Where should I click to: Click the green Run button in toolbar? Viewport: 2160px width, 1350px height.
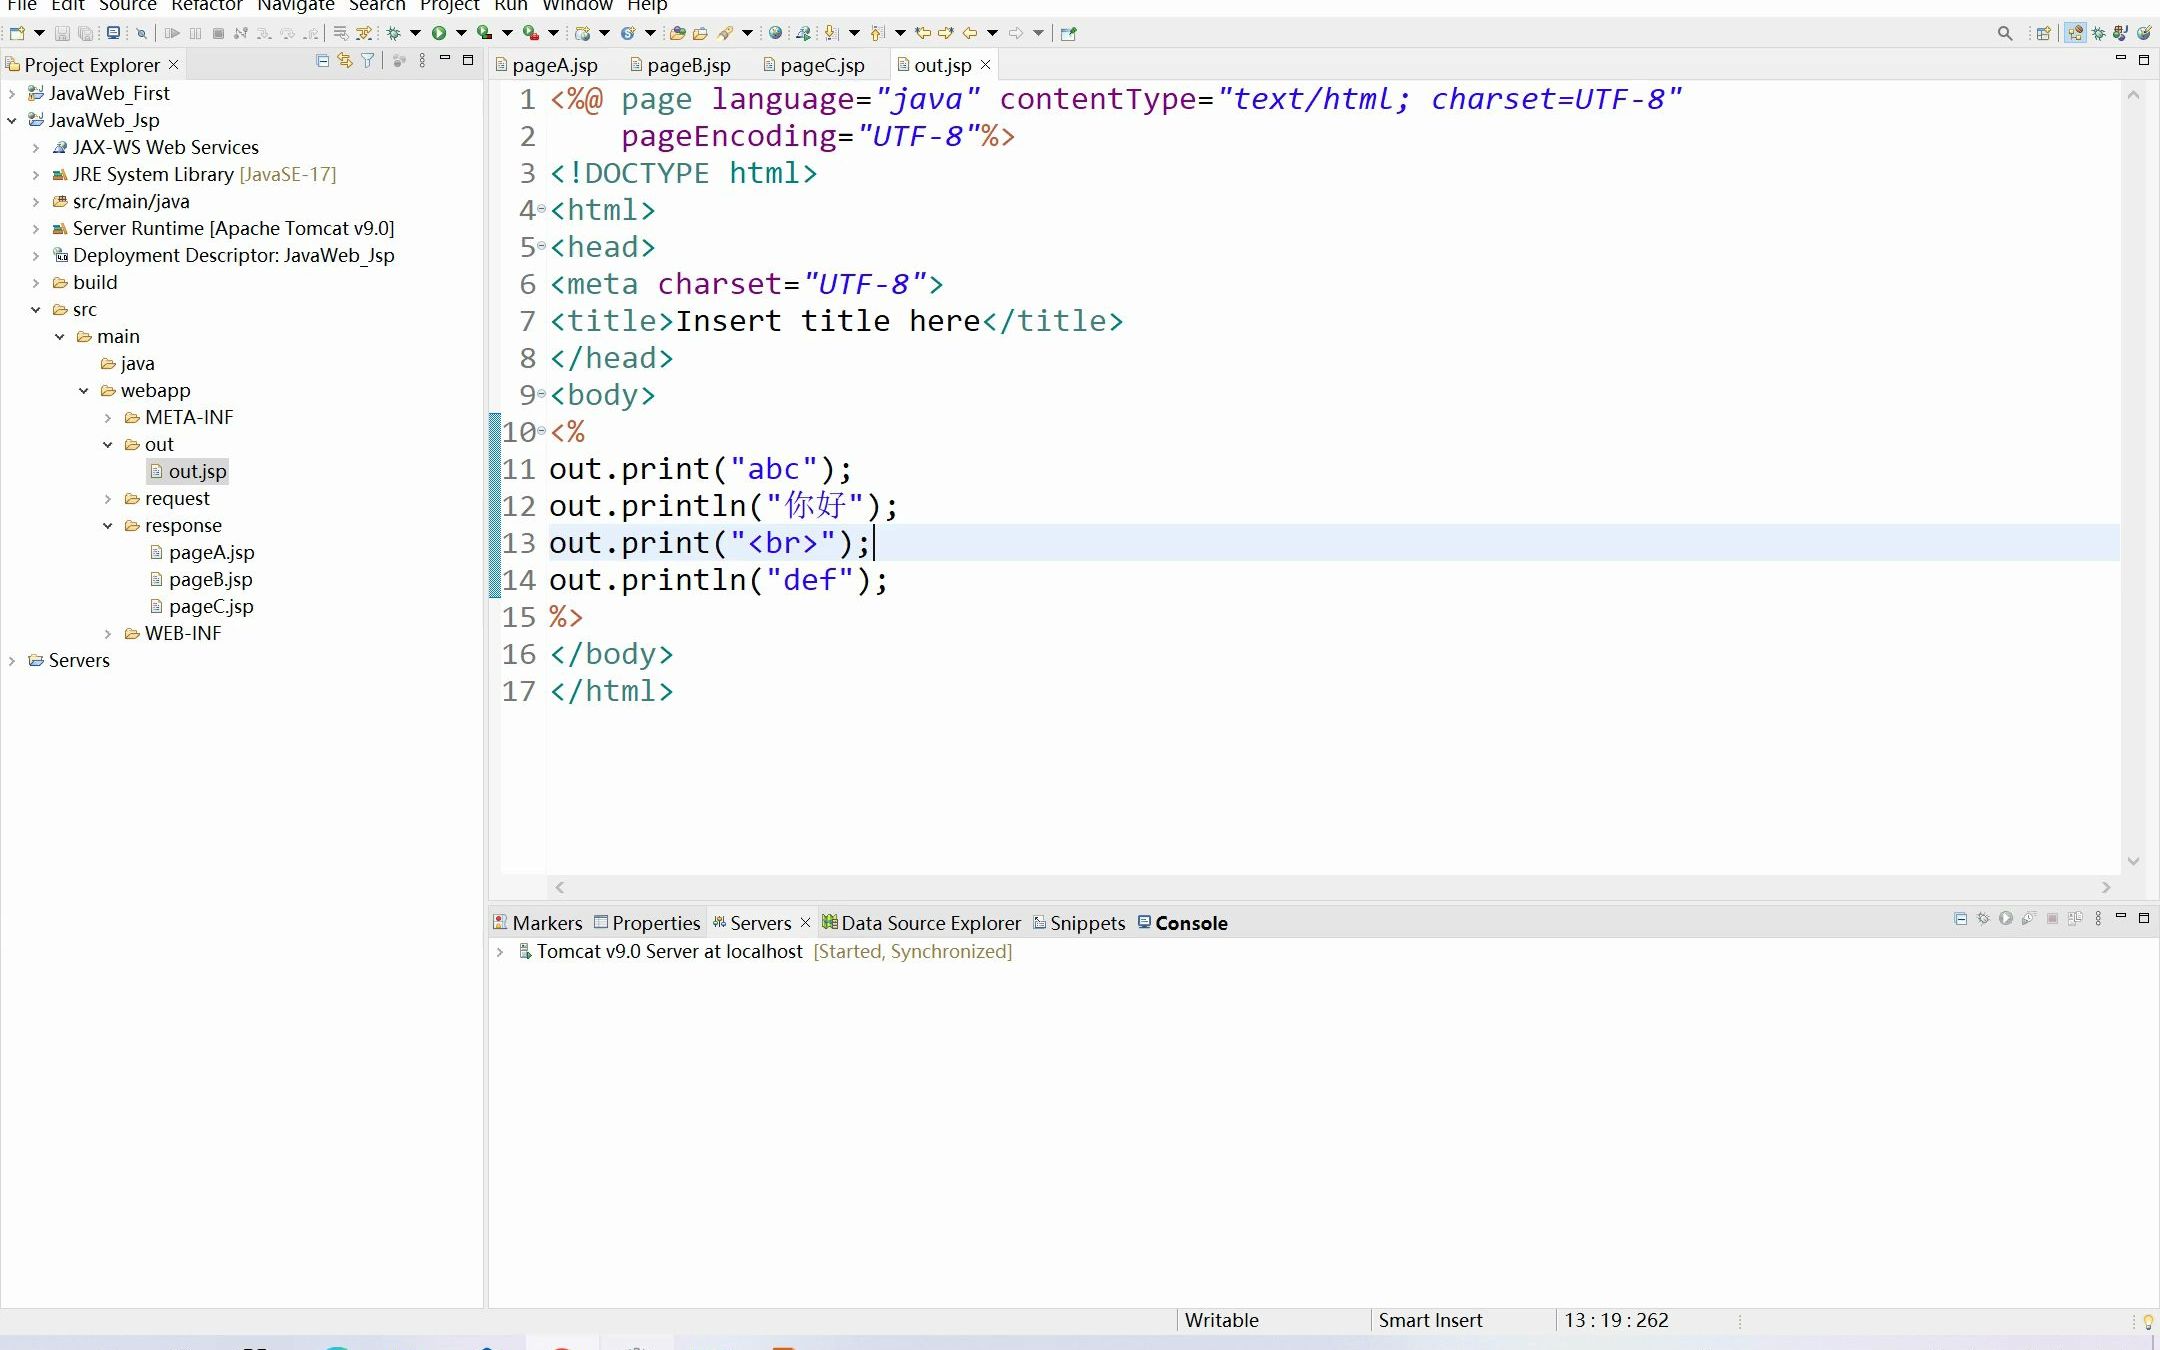438,33
